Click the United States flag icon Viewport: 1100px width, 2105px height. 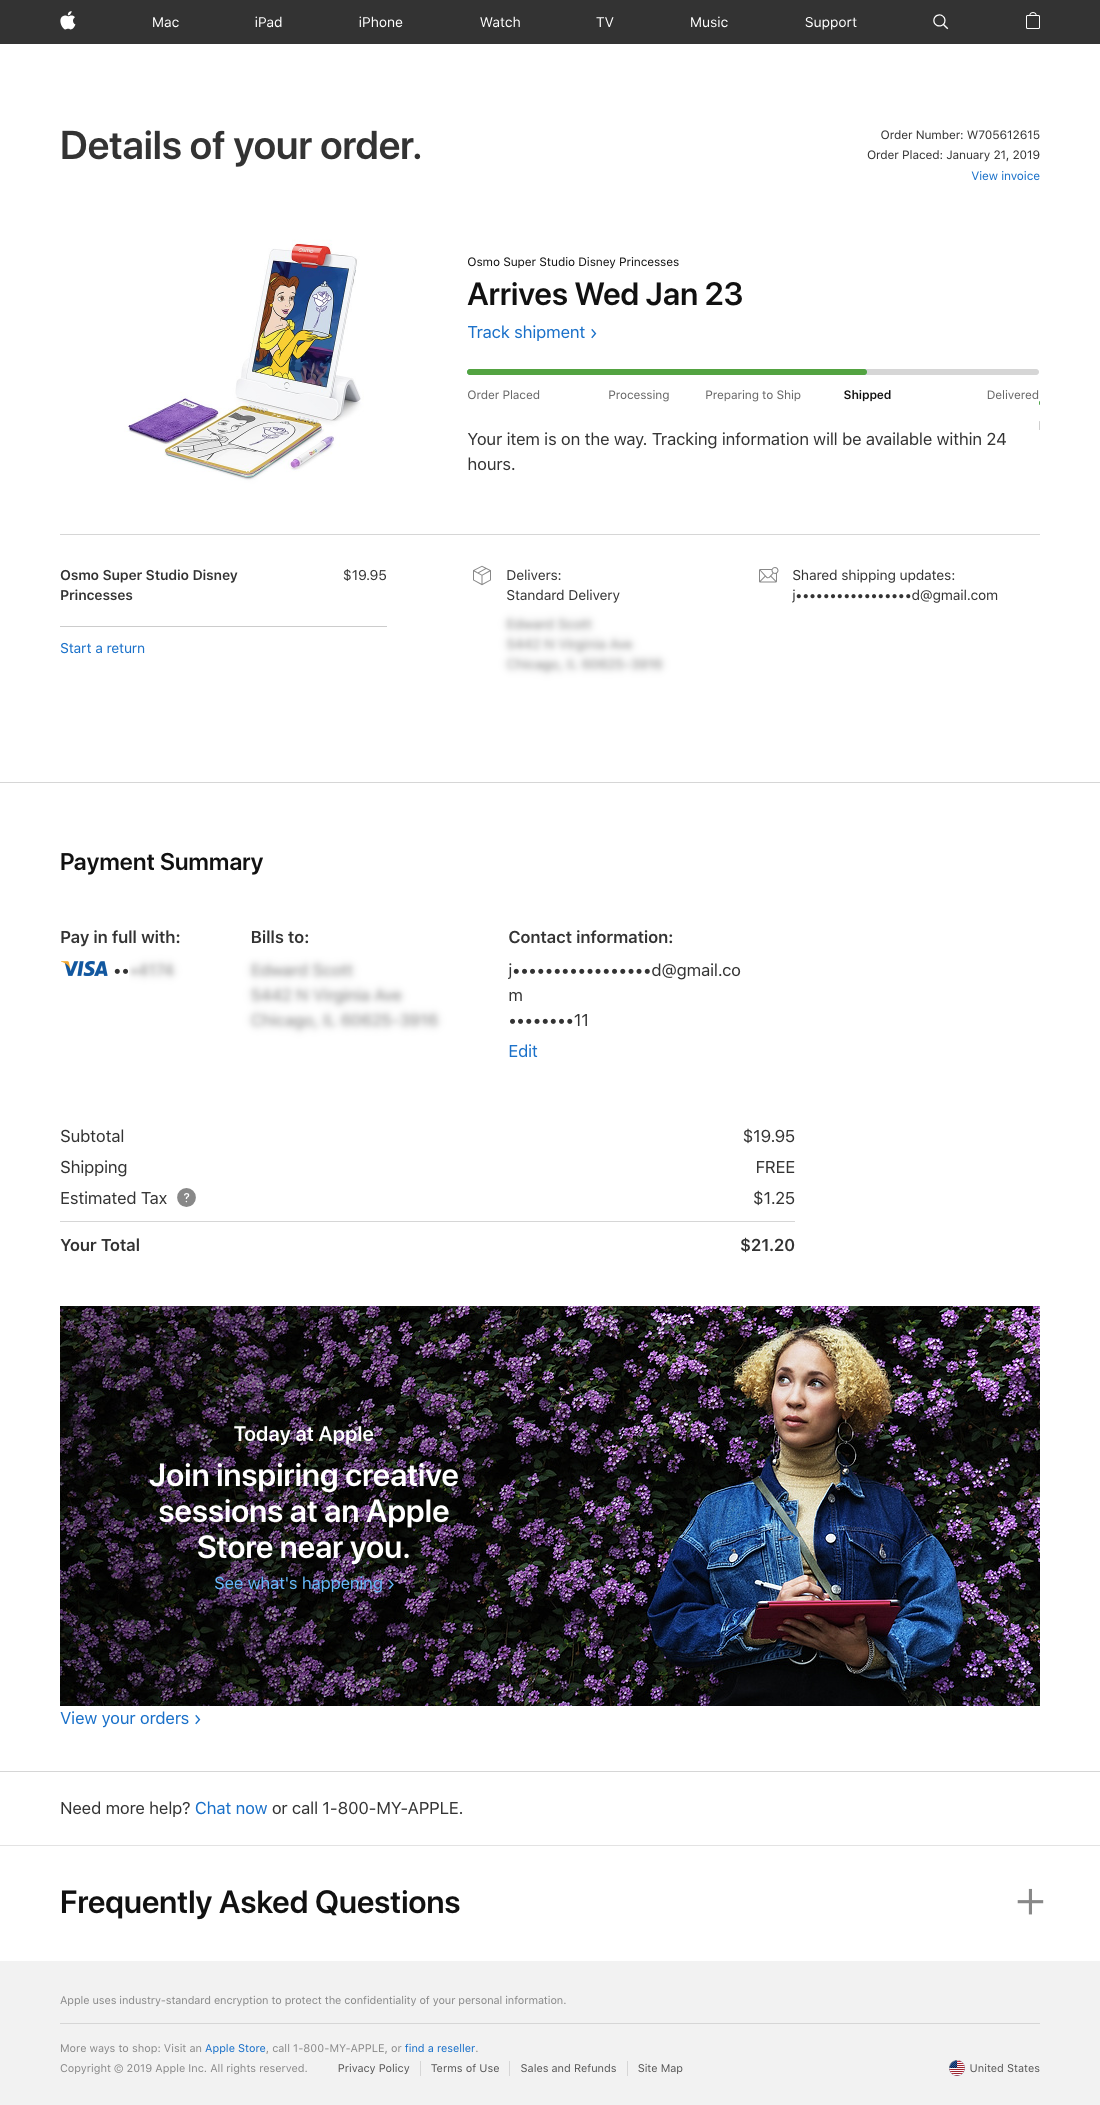[x=957, y=2068]
